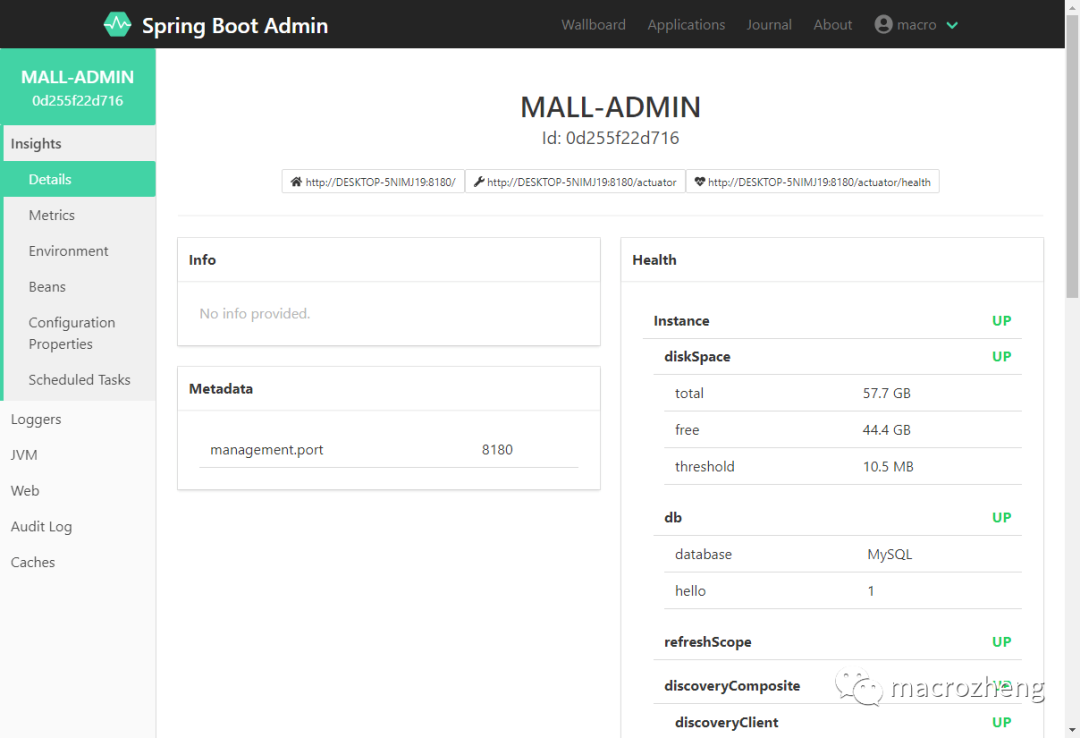This screenshot has height=738, width=1080.
Task: Expand the macro user dropdown chevron
Action: (952, 25)
